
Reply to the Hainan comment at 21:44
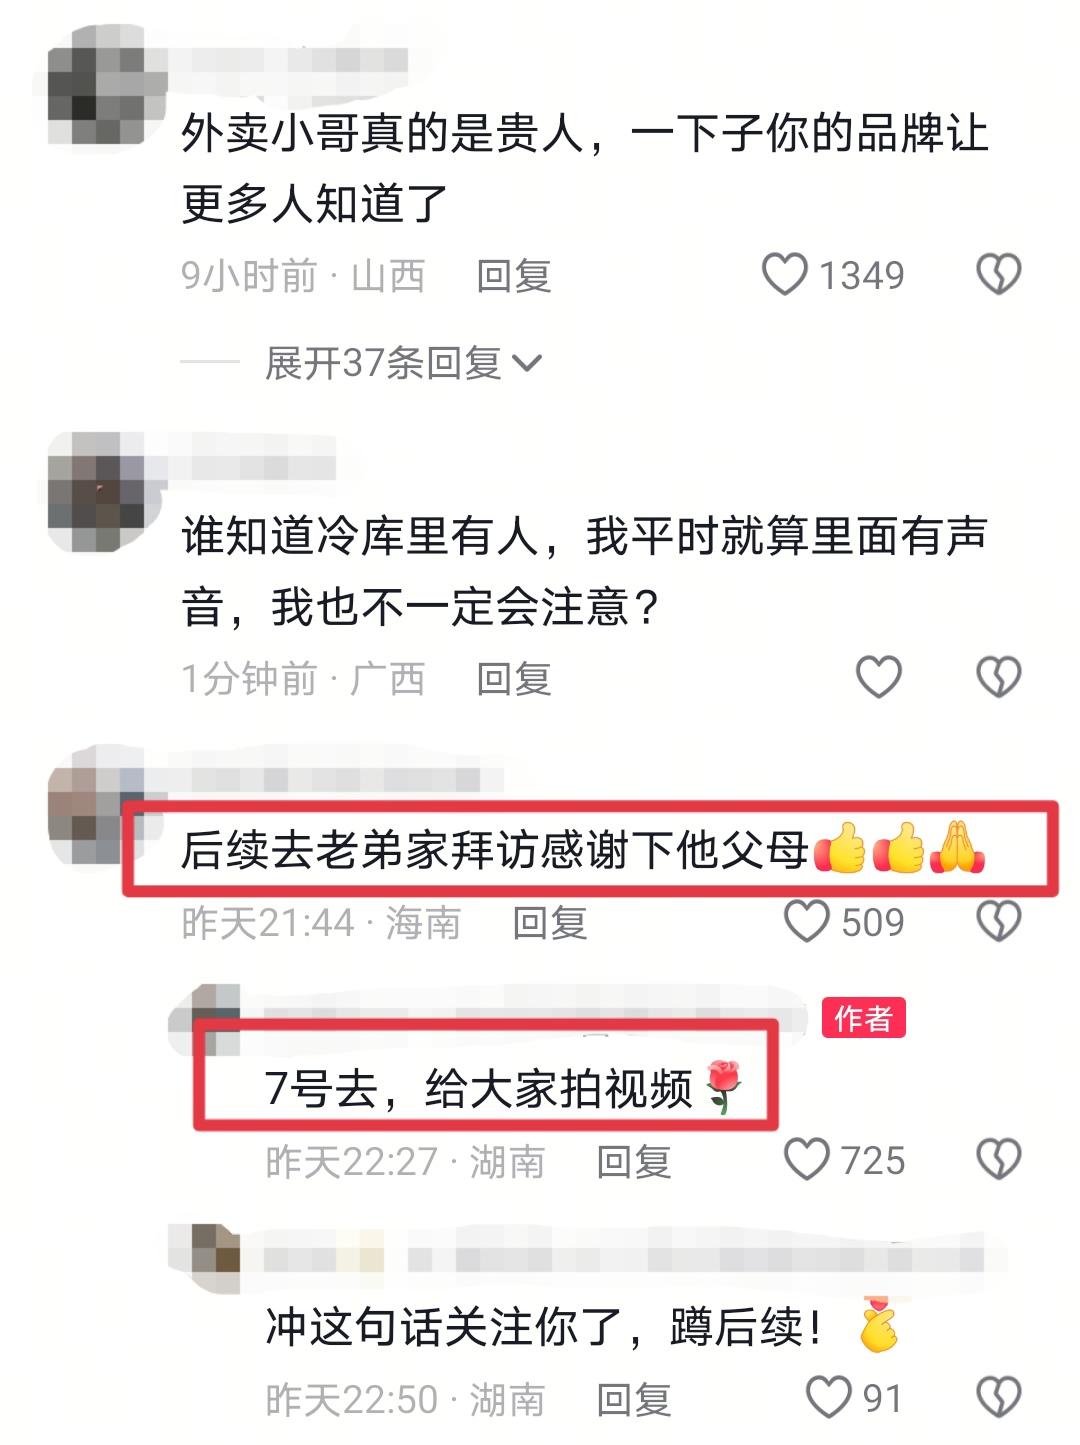tap(550, 922)
